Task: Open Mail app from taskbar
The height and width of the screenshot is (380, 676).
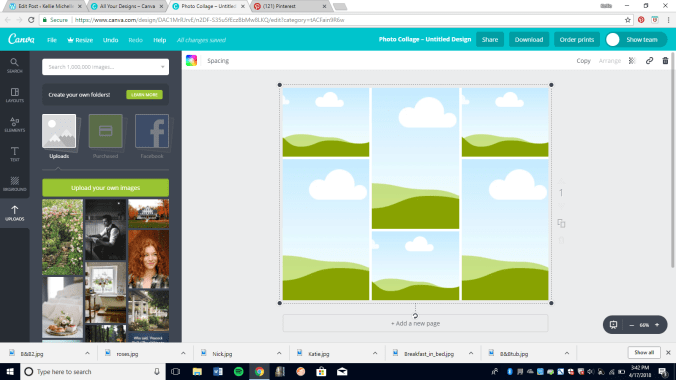Action: pyautogui.click(x=342, y=371)
